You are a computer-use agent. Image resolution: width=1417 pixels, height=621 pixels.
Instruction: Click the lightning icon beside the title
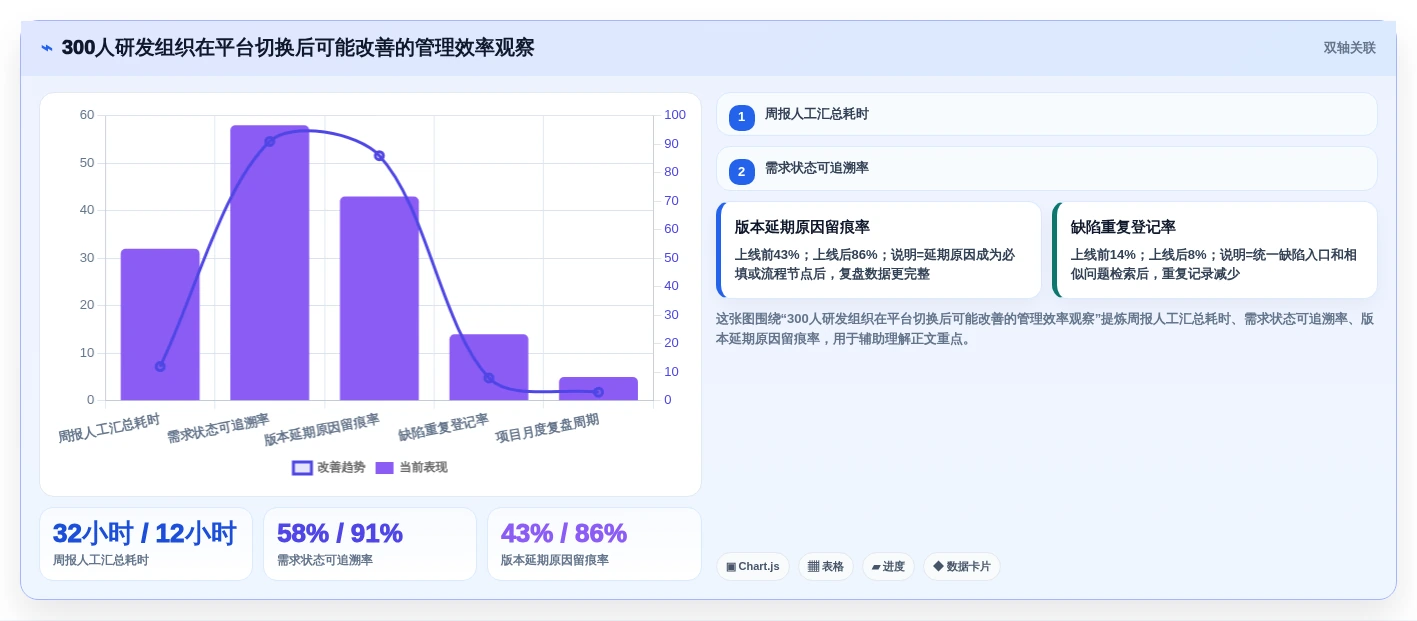pos(47,48)
